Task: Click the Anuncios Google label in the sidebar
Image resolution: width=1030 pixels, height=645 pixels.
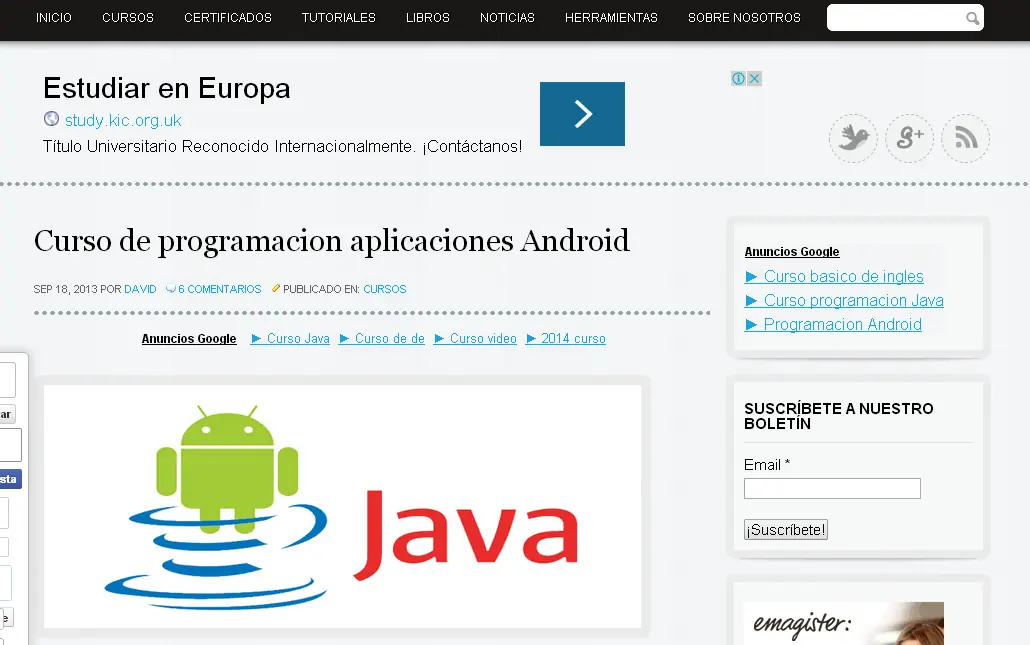Action: [x=792, y=252]
